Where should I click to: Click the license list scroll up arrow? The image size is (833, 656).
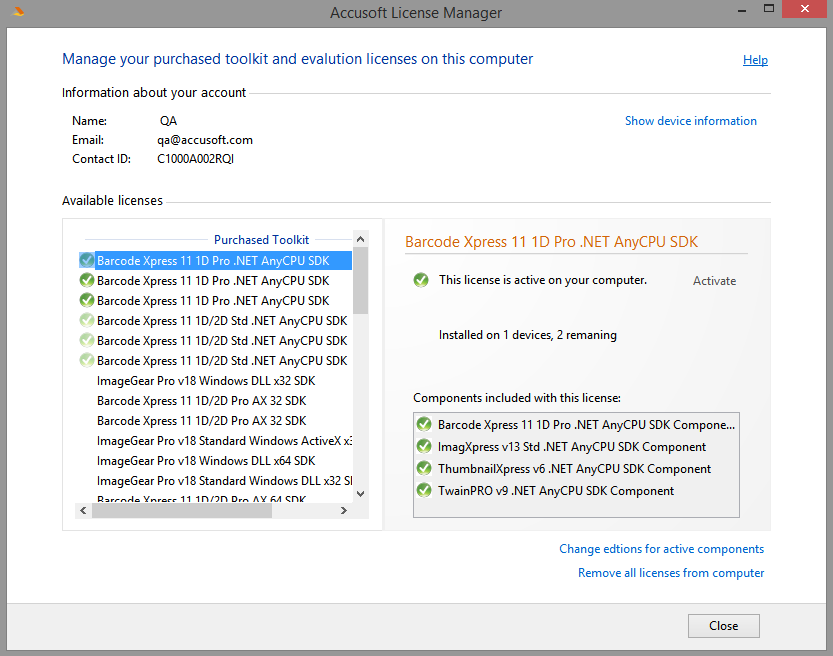pyautogui.click(x=361, y=239)
